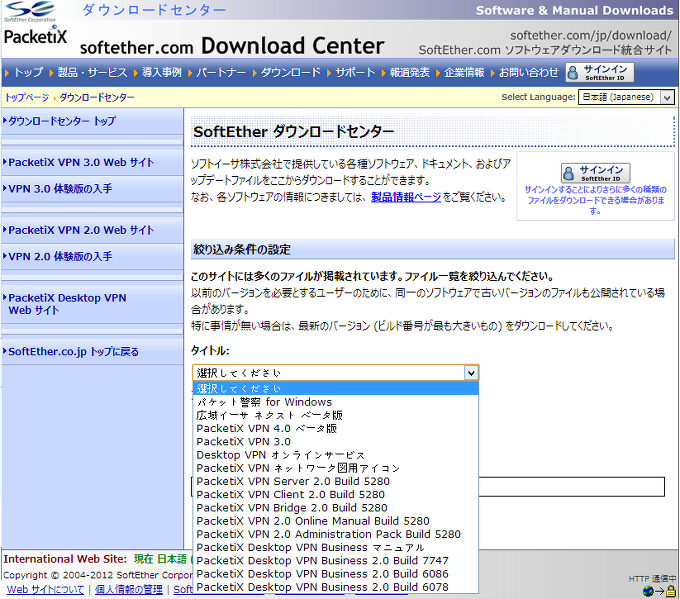Open PacketiX VPN 2.0 Web サイト sidebar link

(81, 230)
